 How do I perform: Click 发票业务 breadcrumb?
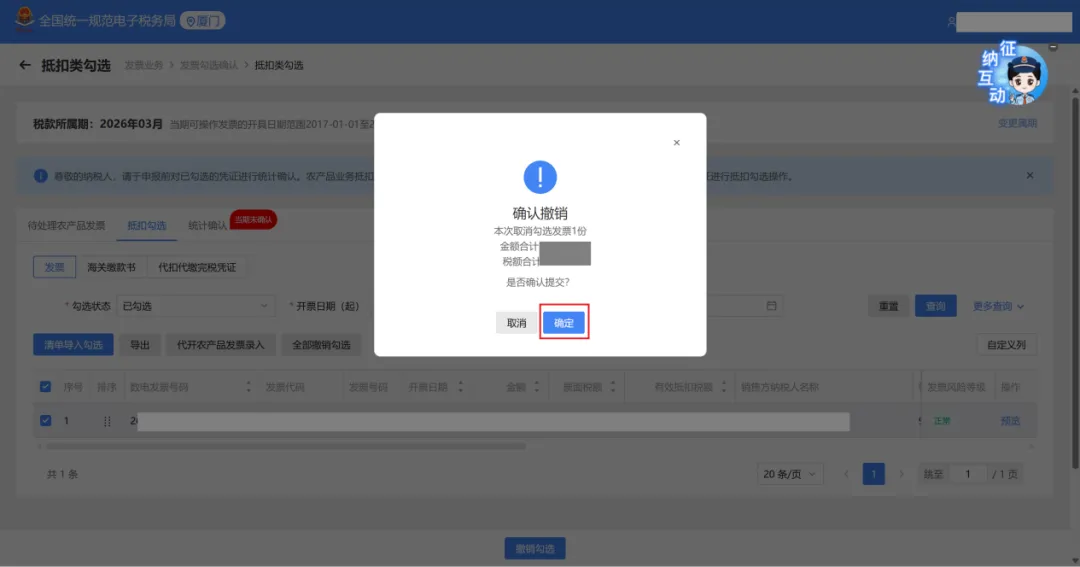pos(144,65)
